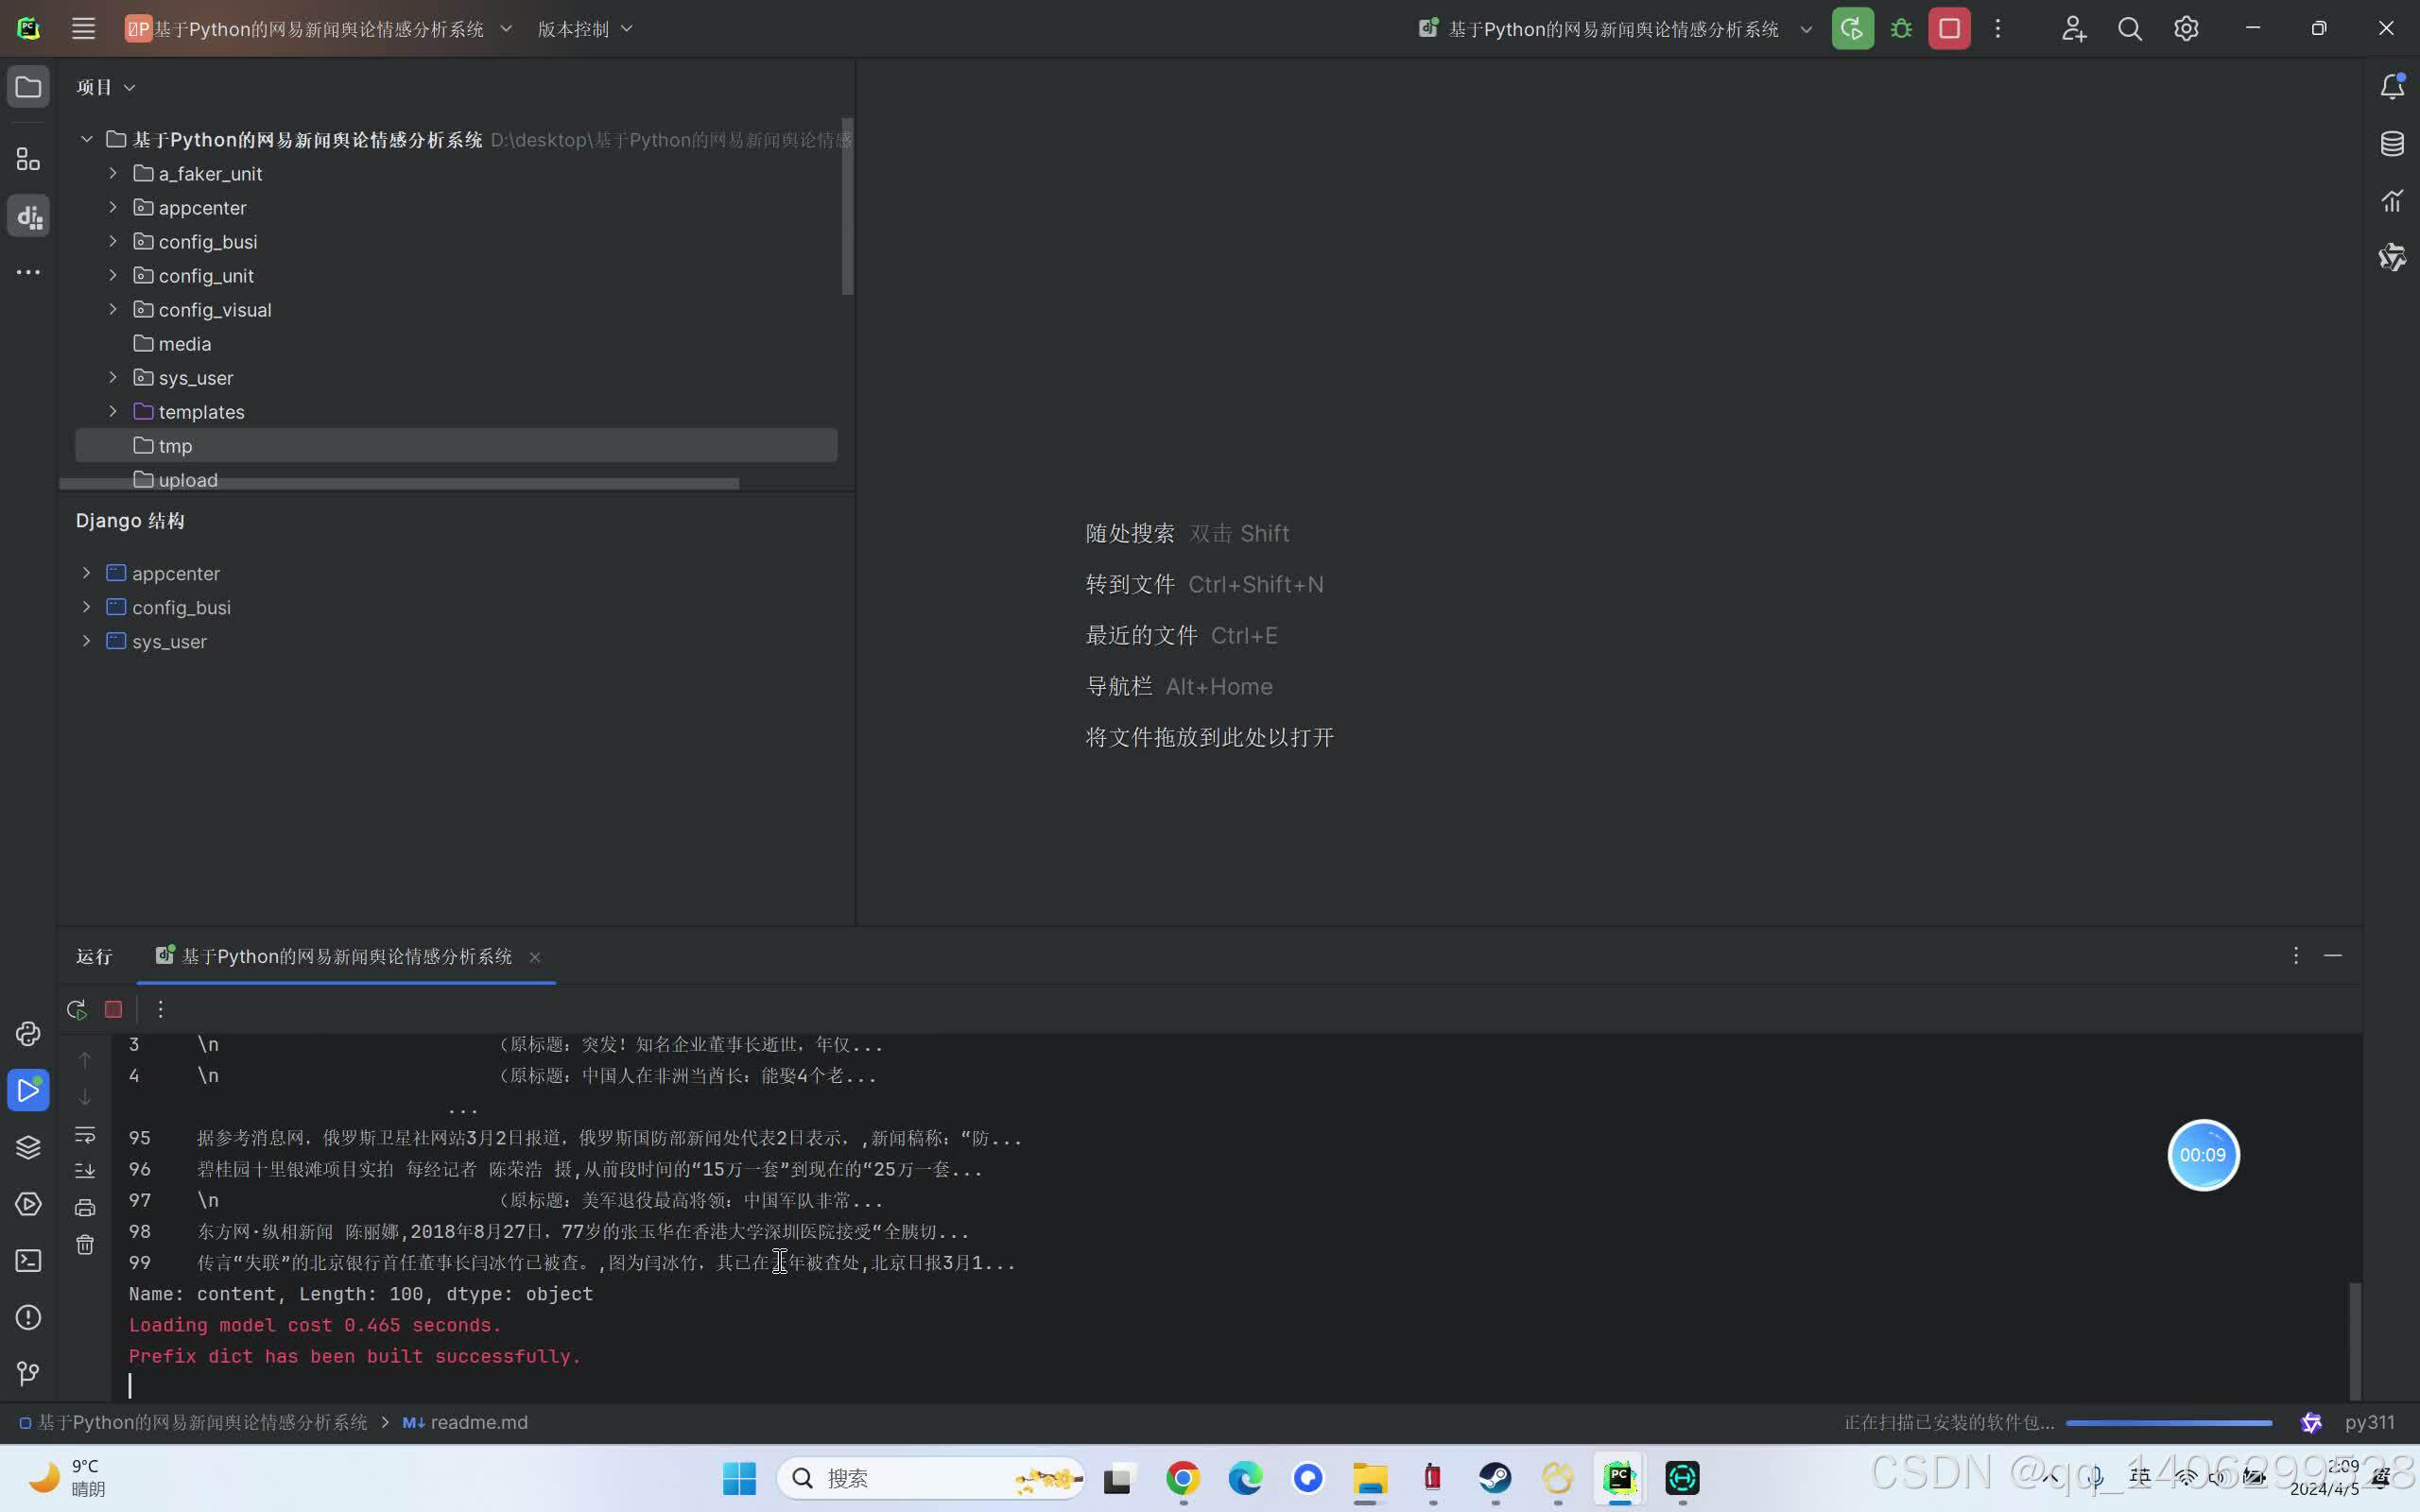Toggle the Project tool window
Image resolution: width=2420 pixels, height=1512 pixels.
[28, 87]
